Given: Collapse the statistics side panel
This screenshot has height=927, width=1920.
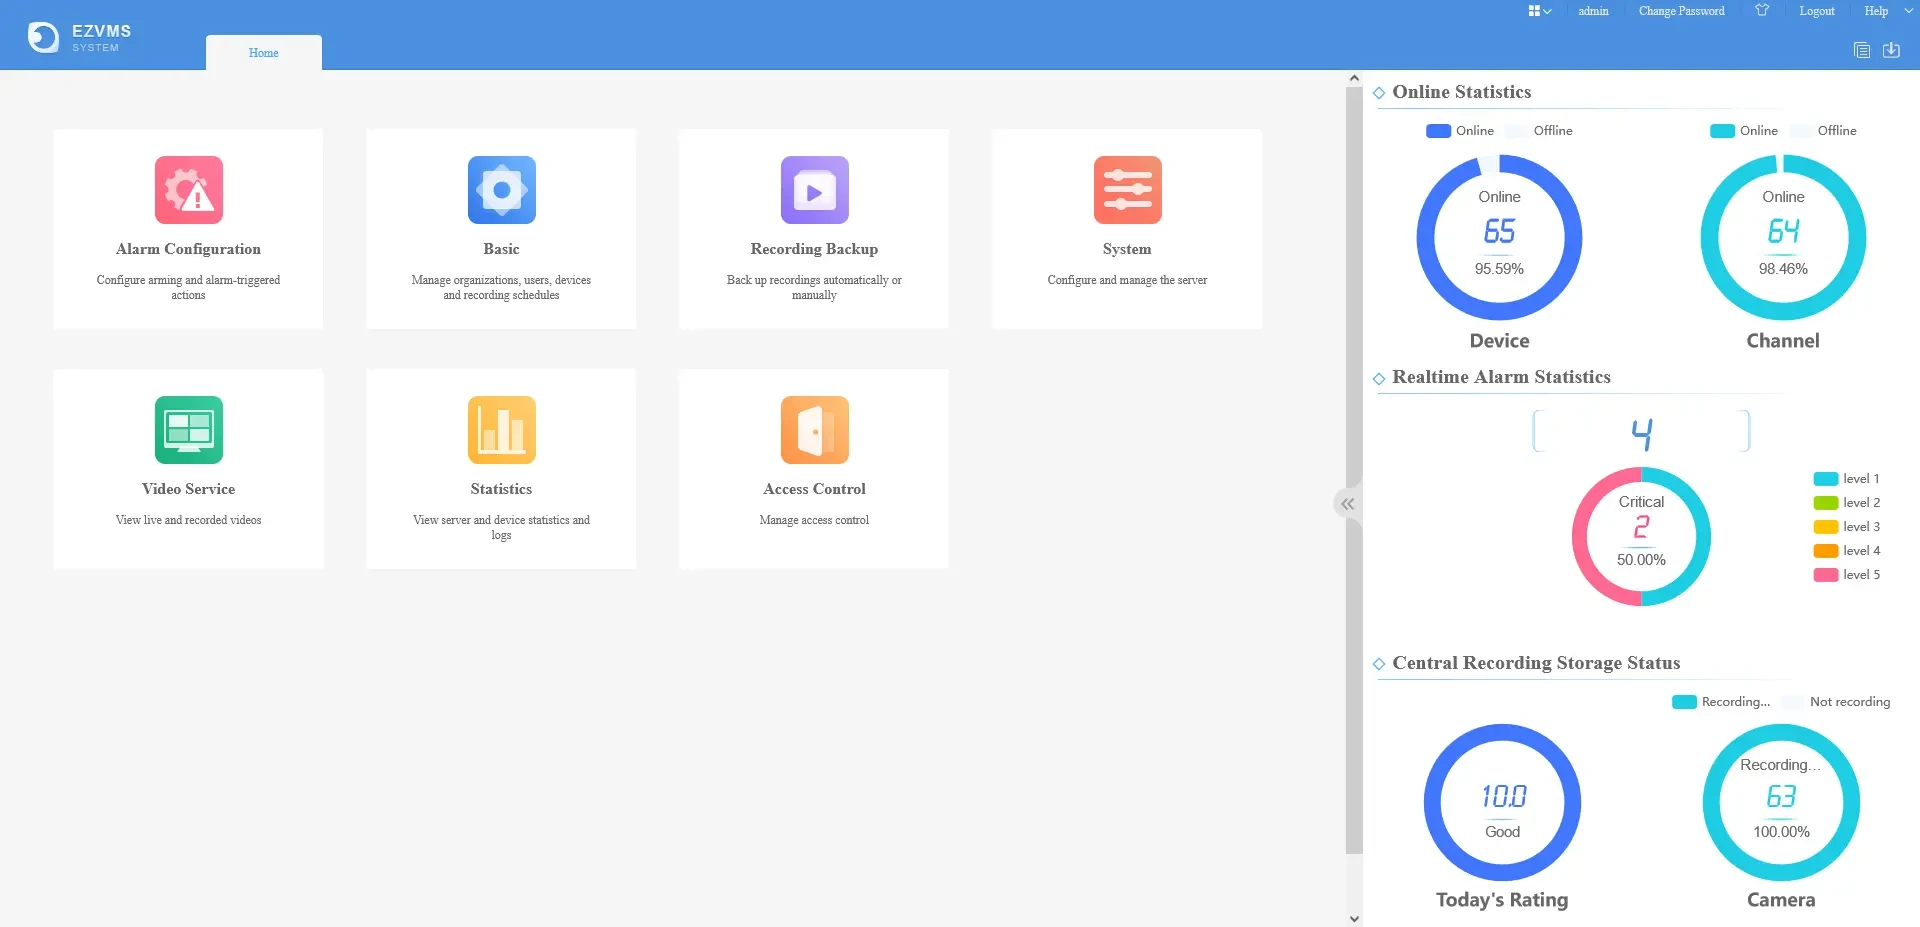Looking at the screenshot, I should [1347, 504].
